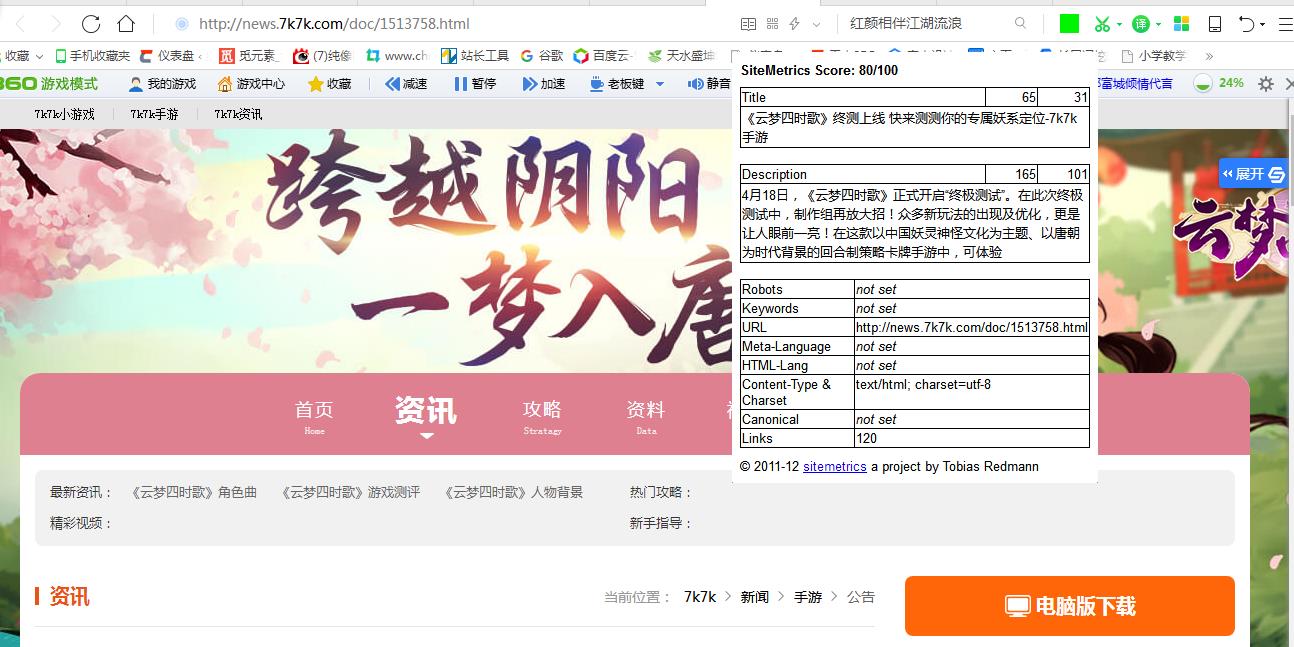Switch to reader mode view icon
The height and width of the screenshot is (647, 1294).
(748, 23)
